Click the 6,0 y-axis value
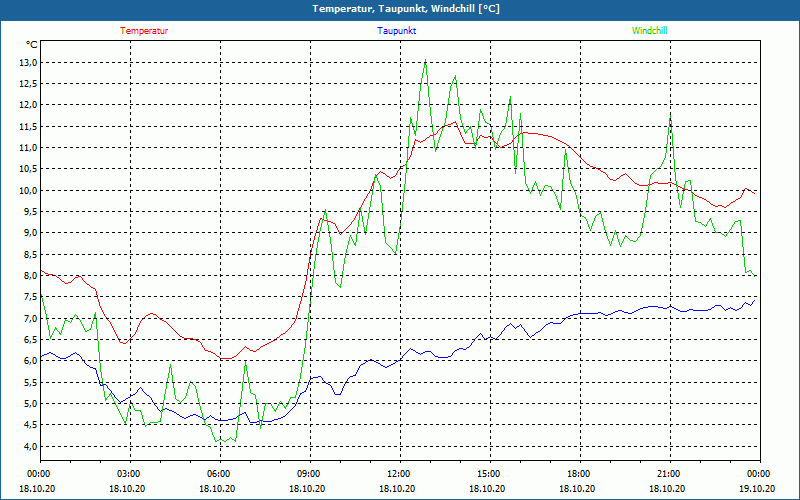Viewport: 800px width, 500px height. point(30,361)
